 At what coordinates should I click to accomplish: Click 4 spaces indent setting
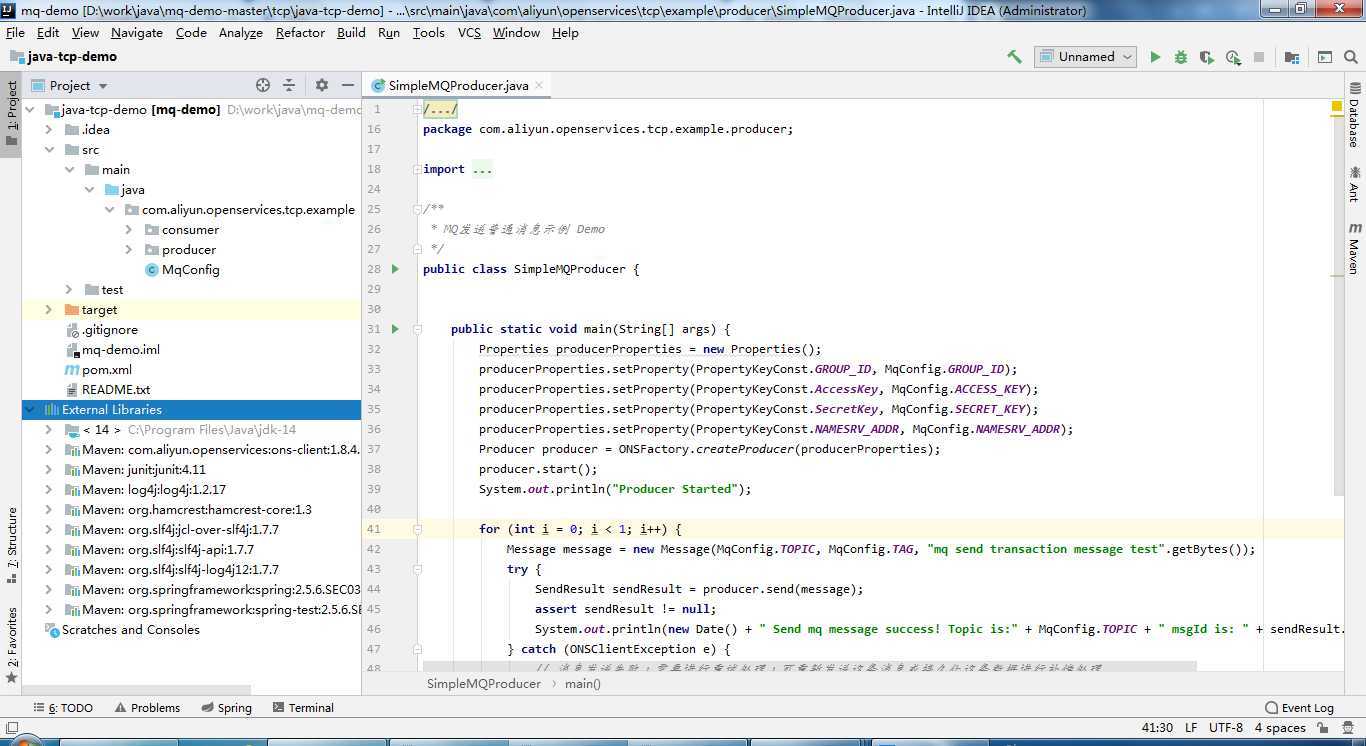[1280, 728]
